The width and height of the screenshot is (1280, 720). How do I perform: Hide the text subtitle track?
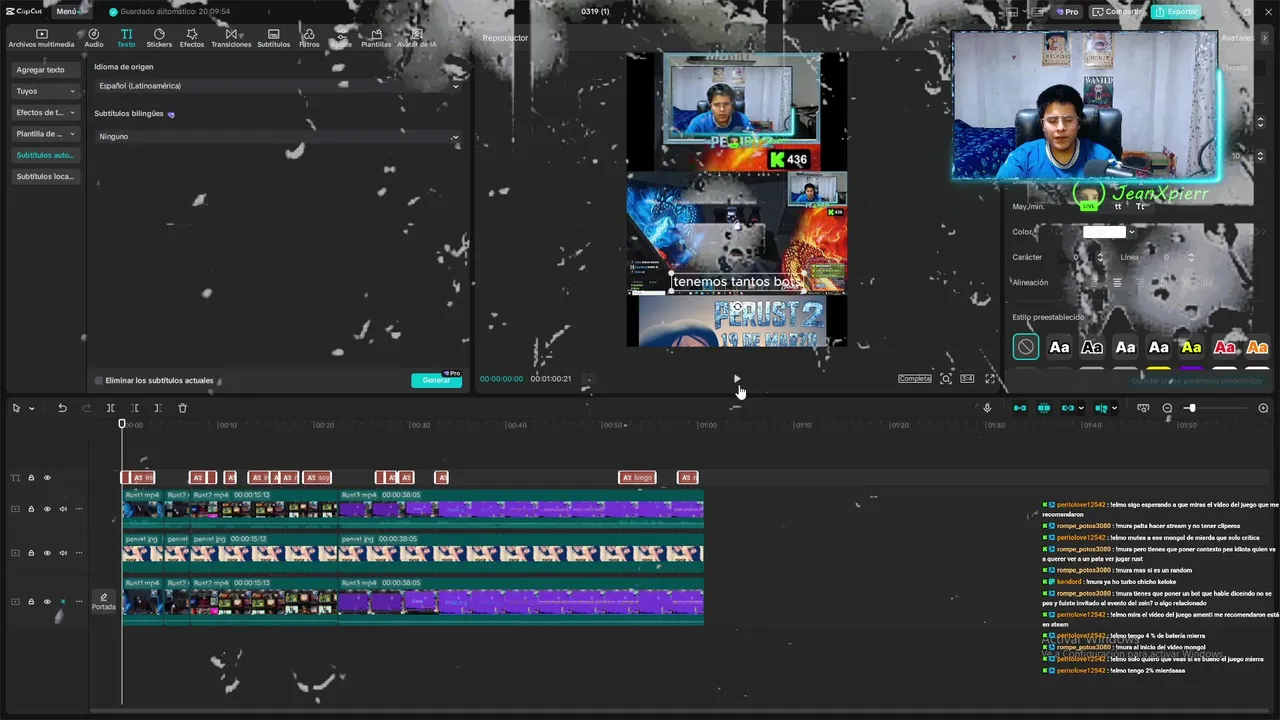tap(47, 478)
